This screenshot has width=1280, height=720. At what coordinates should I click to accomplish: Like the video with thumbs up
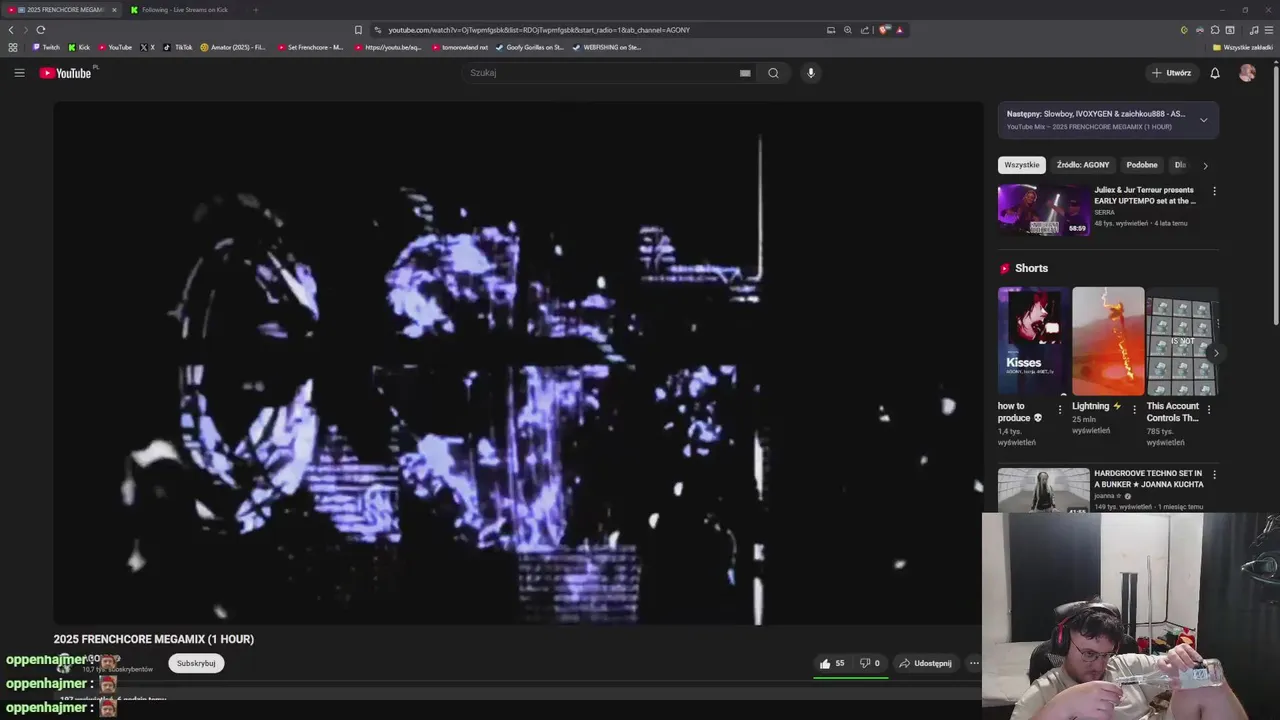(x=832, y=663)
